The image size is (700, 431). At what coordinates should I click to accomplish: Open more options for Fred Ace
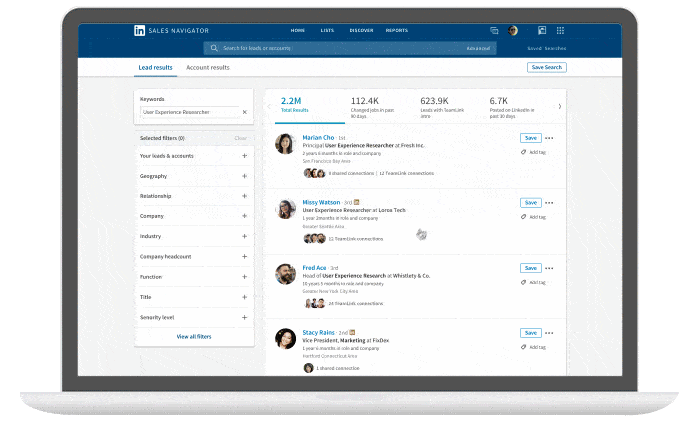549,268
